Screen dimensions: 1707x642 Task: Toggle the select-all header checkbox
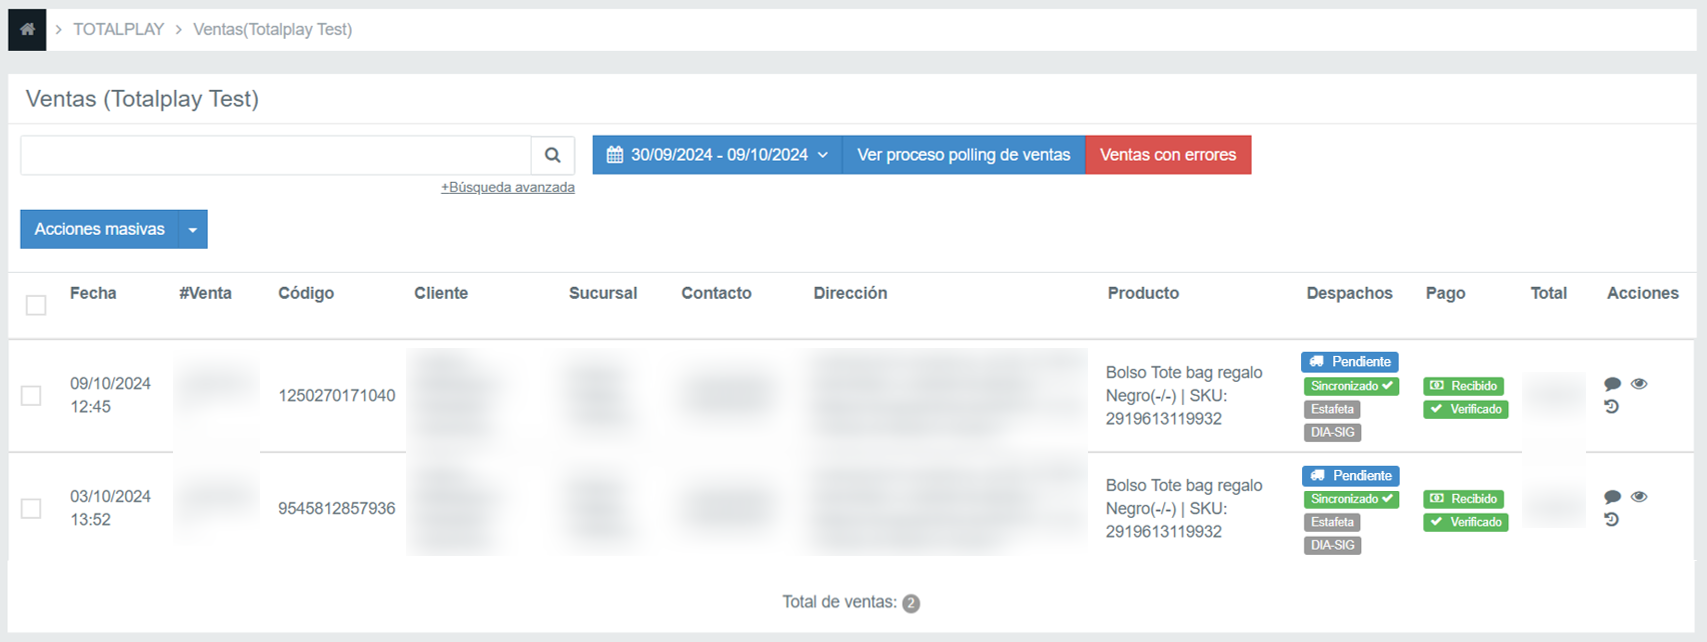36,305
